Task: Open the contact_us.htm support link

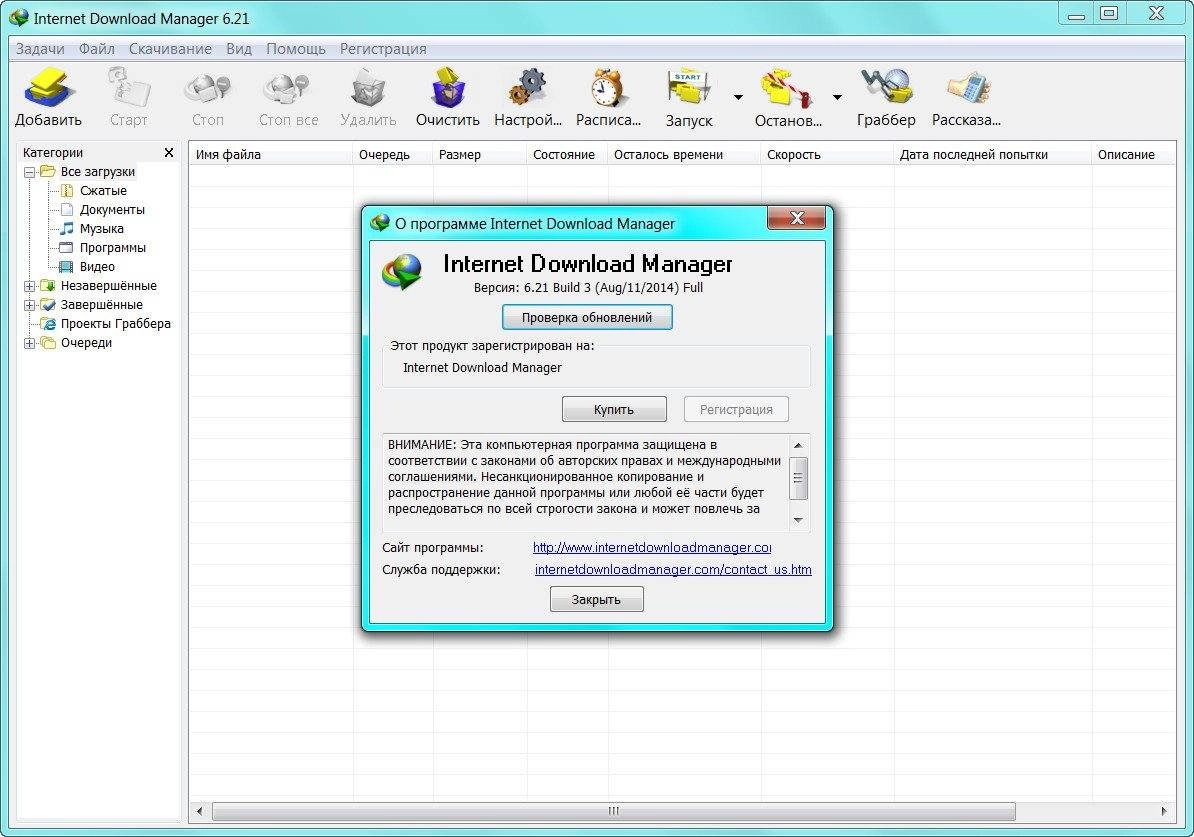Action: tap(673, 570)
